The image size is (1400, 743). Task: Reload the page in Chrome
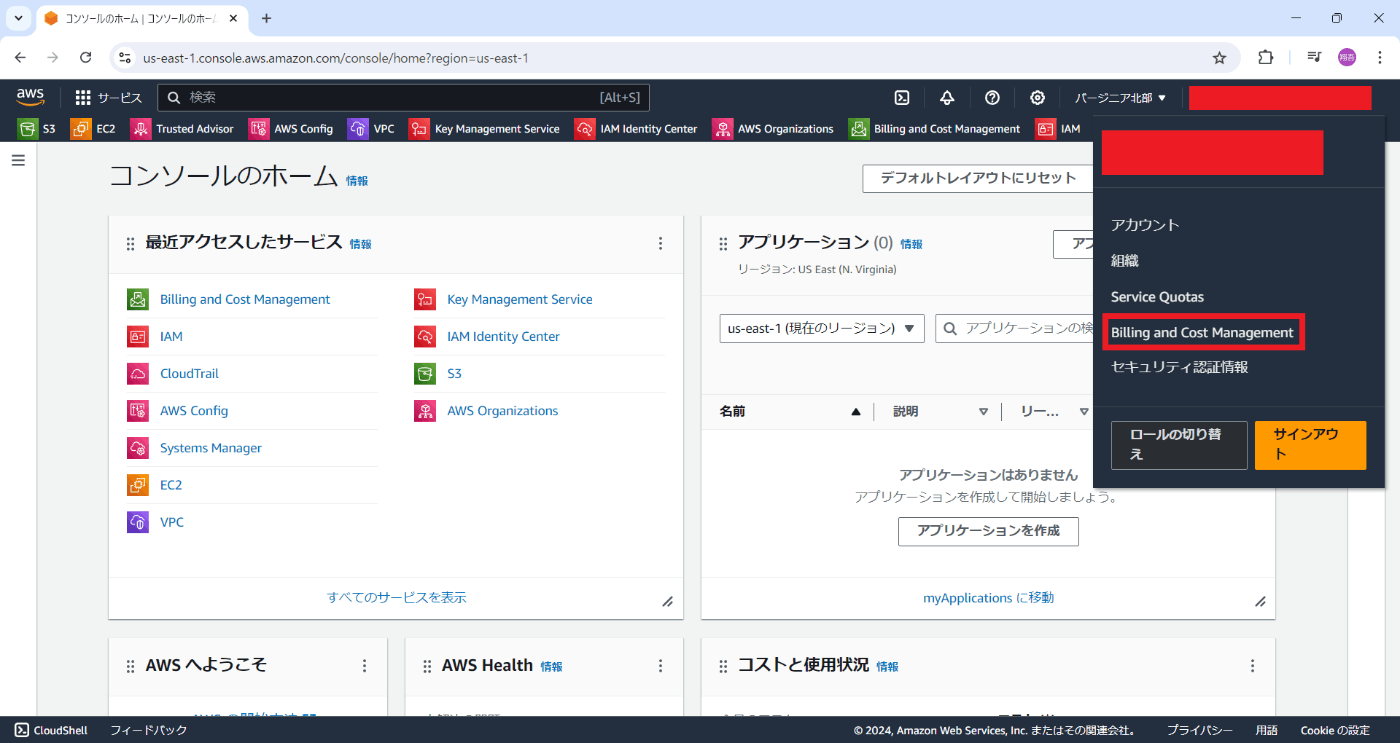click(86, 58)
